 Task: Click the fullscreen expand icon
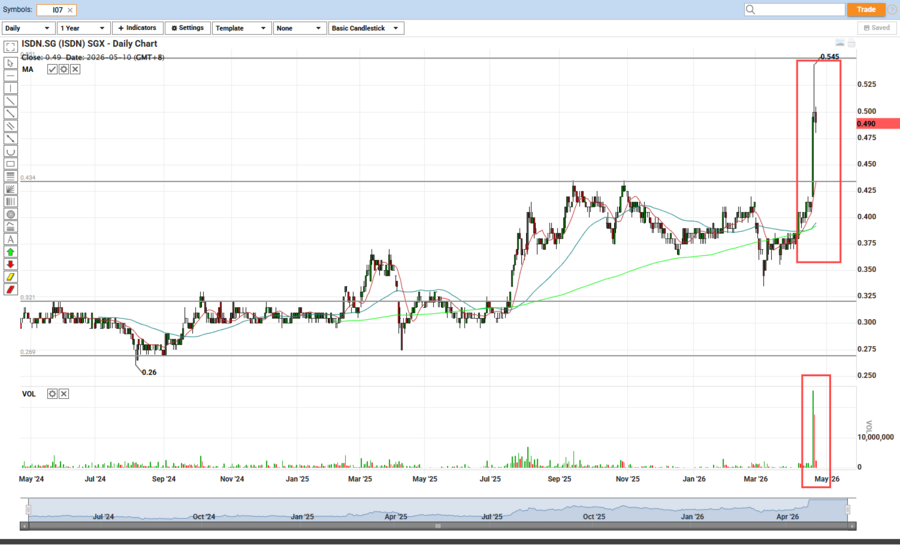coord(10,47)
